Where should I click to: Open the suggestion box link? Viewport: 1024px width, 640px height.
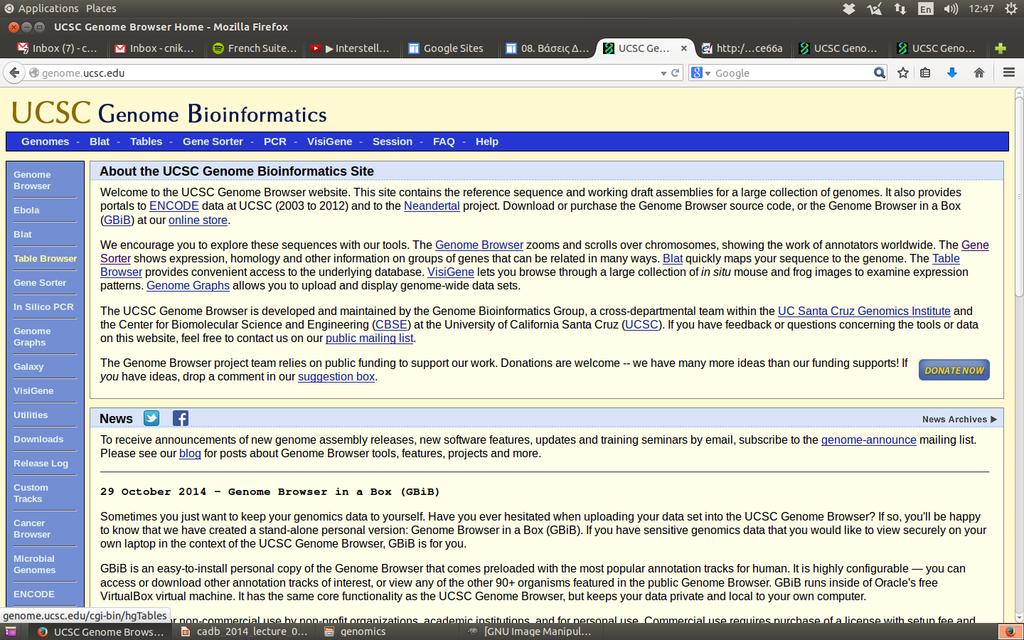coord(336,377)
